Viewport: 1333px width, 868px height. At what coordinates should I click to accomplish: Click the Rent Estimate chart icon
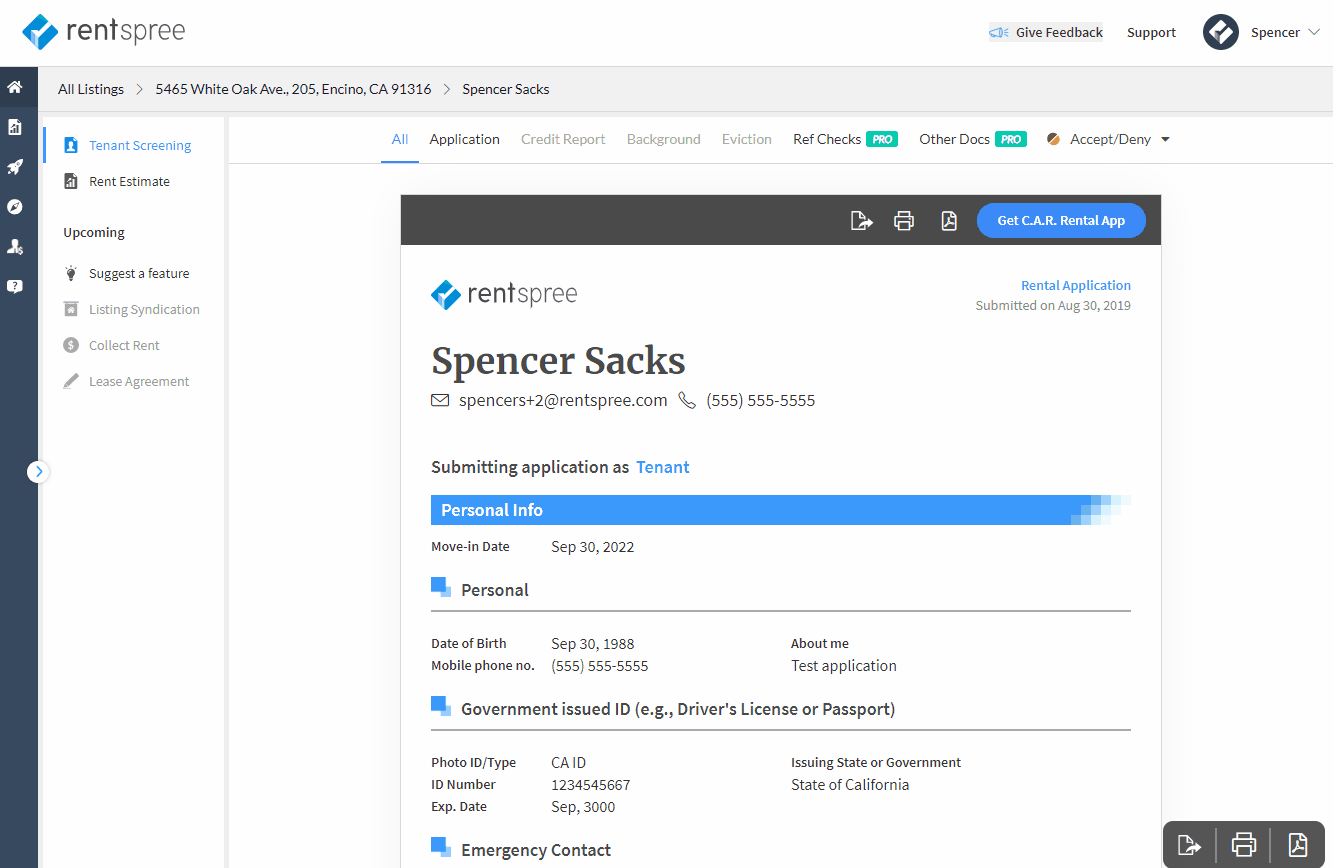[71, 182]
